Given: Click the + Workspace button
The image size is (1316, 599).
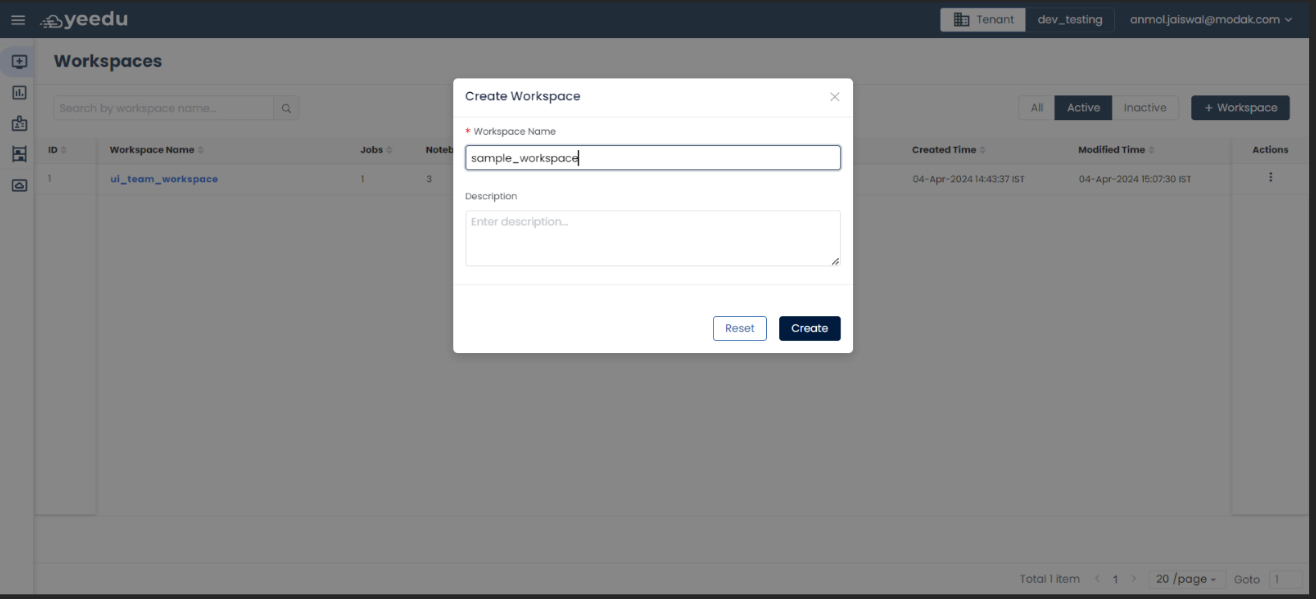Looking at the screenshot, I should (x=1240, y=108).
